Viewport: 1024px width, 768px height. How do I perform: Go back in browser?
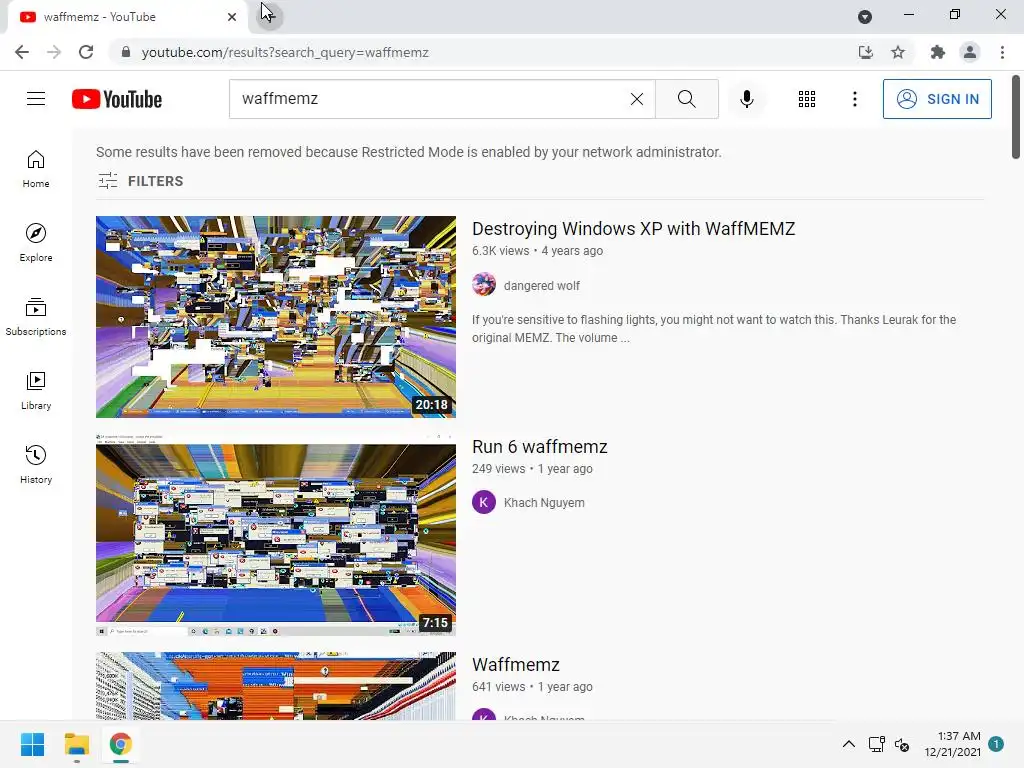(22, 52)
